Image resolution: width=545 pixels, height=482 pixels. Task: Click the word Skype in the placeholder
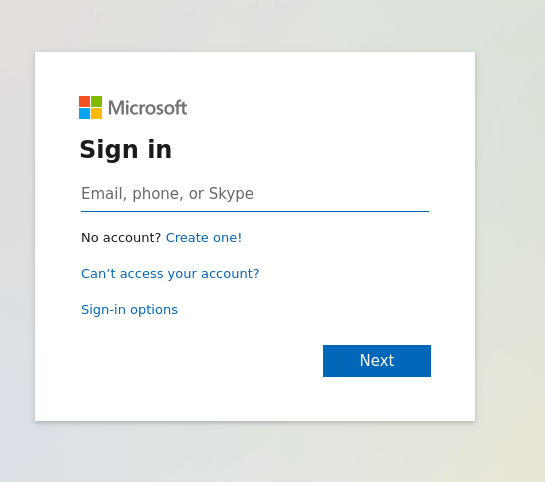pyautogui.click(x=231, y=194)
